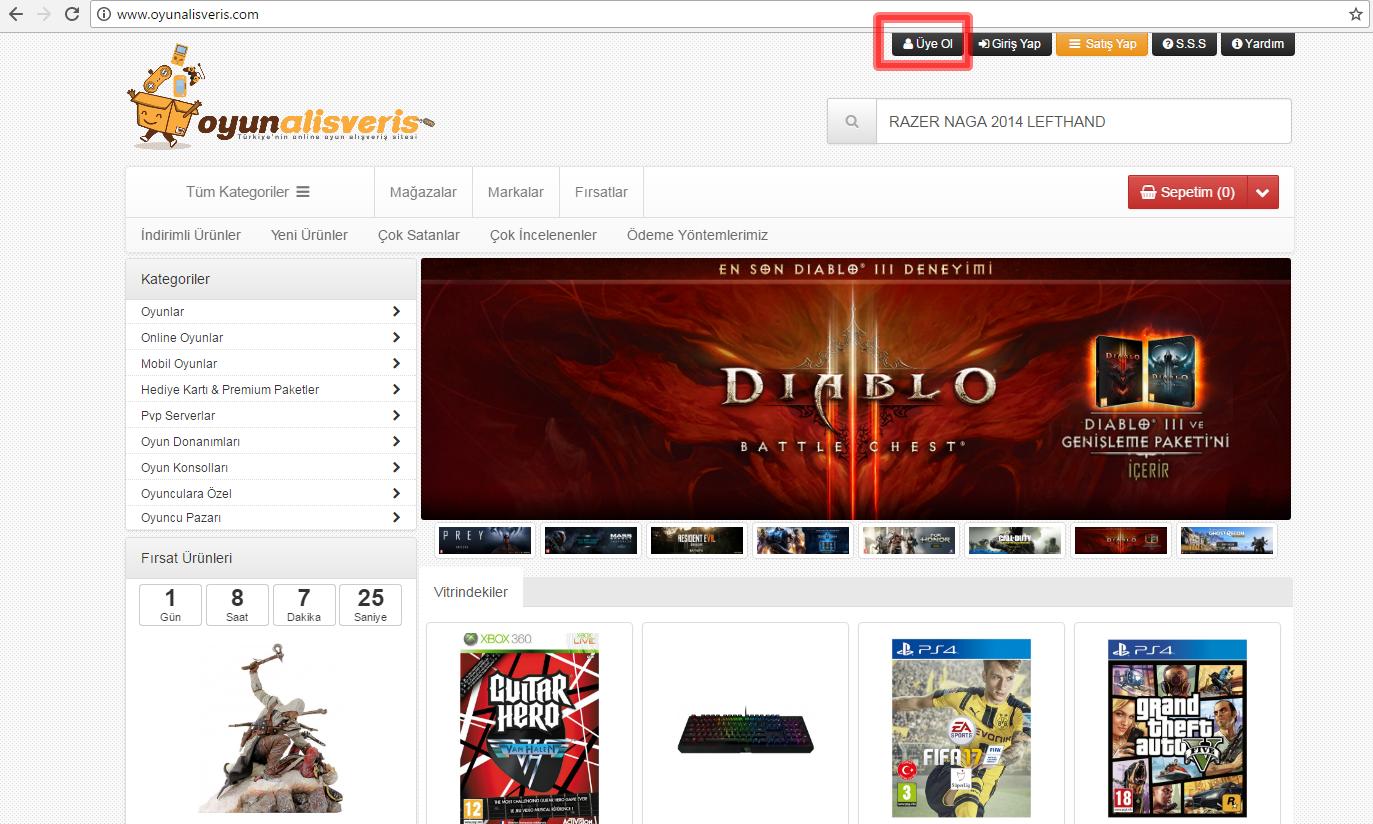Open the Yardım button
Image resolution: width=1373 pixels, height=824 pixels.
tap(1258, 44)
